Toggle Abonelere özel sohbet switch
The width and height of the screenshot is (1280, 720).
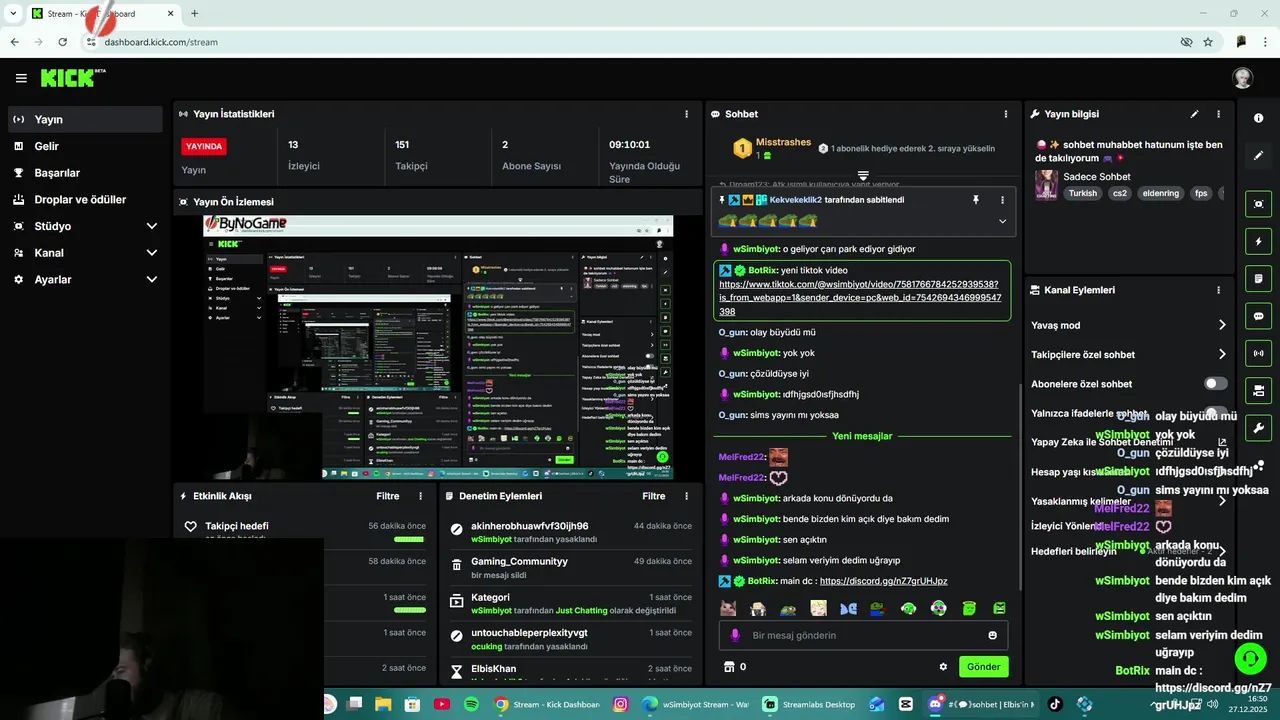(x=1215, y=384)
